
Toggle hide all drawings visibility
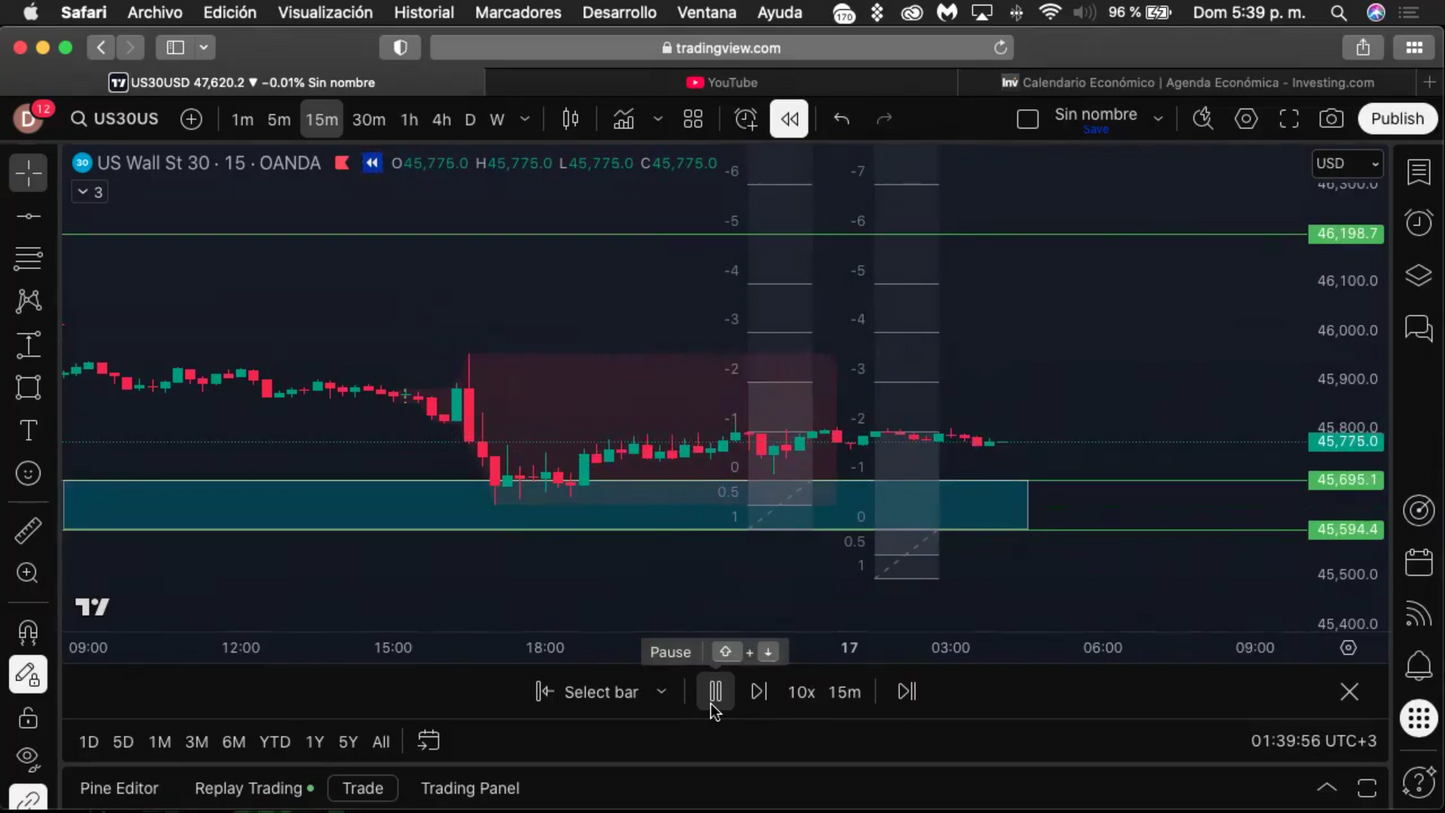28,758
